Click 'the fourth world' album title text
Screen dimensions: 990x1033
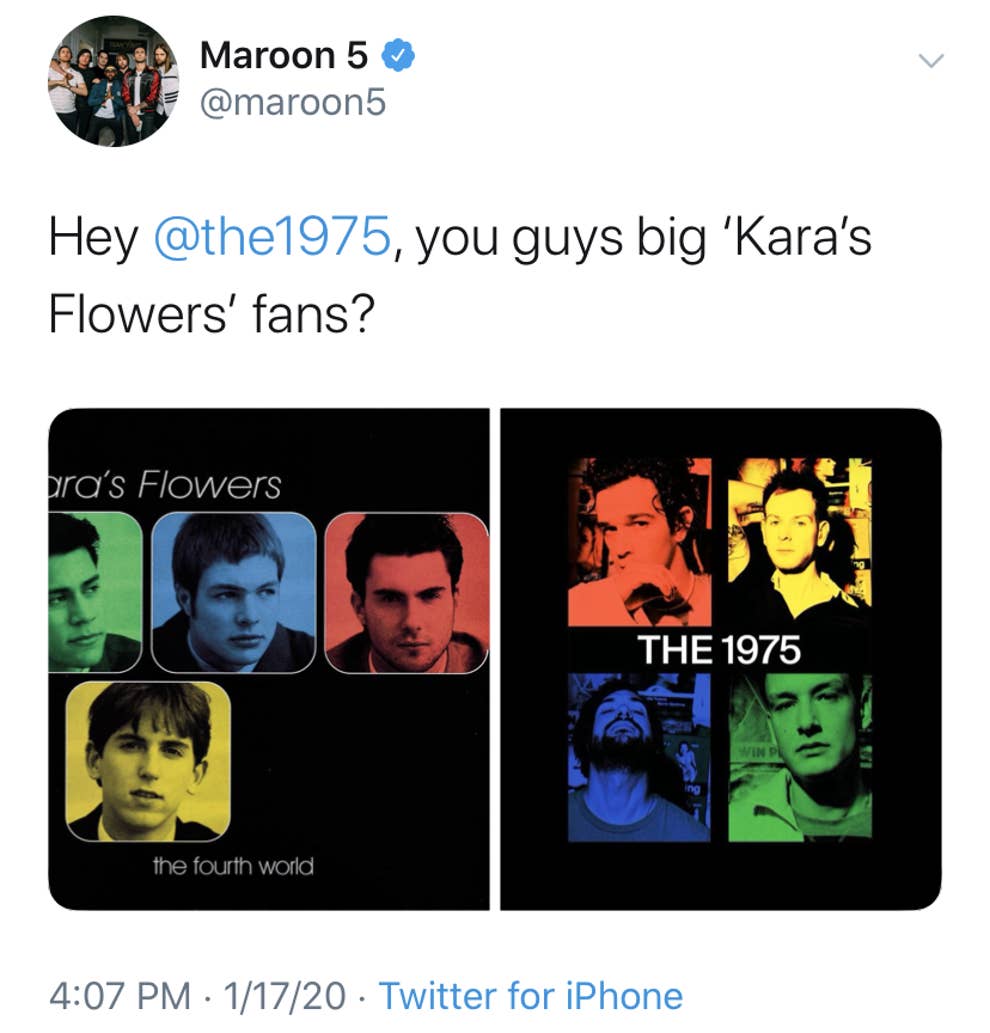(x=233, y=865)
